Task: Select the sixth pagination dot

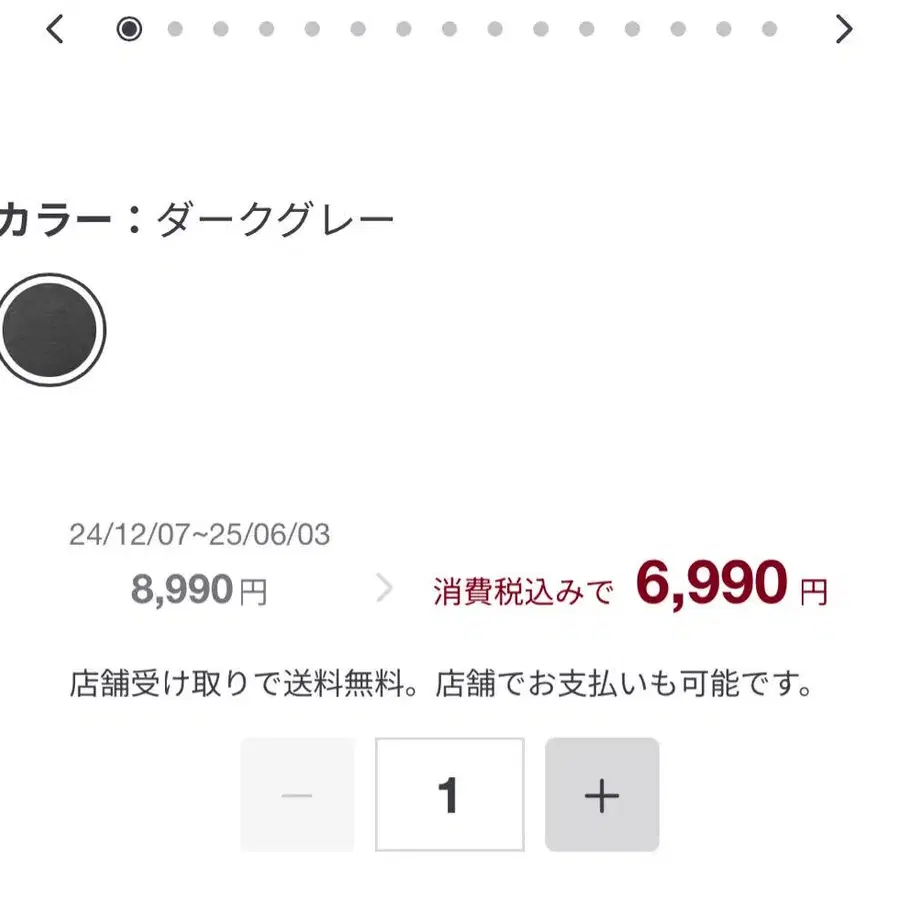Action: 358,29
